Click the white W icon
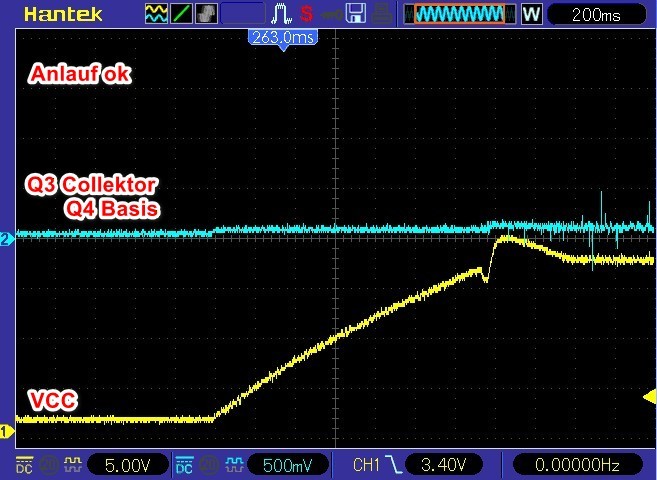 531,14
